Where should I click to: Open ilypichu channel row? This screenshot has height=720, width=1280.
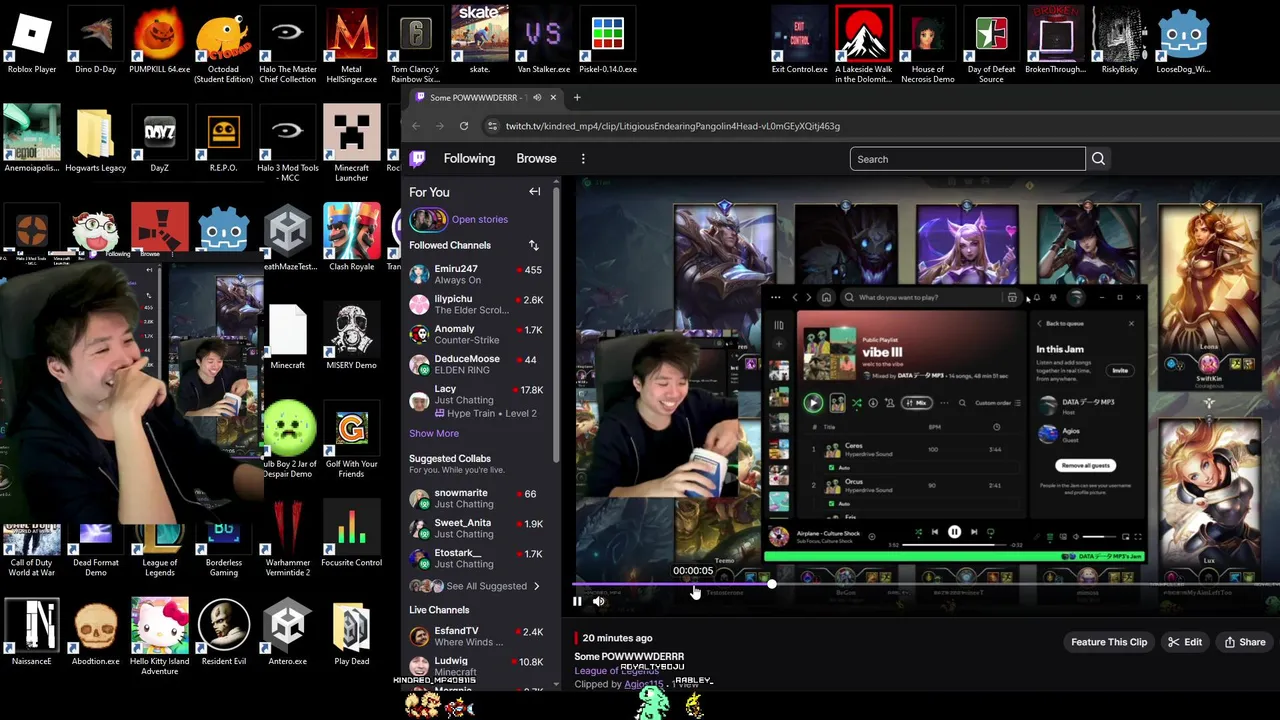pos(476,304)
